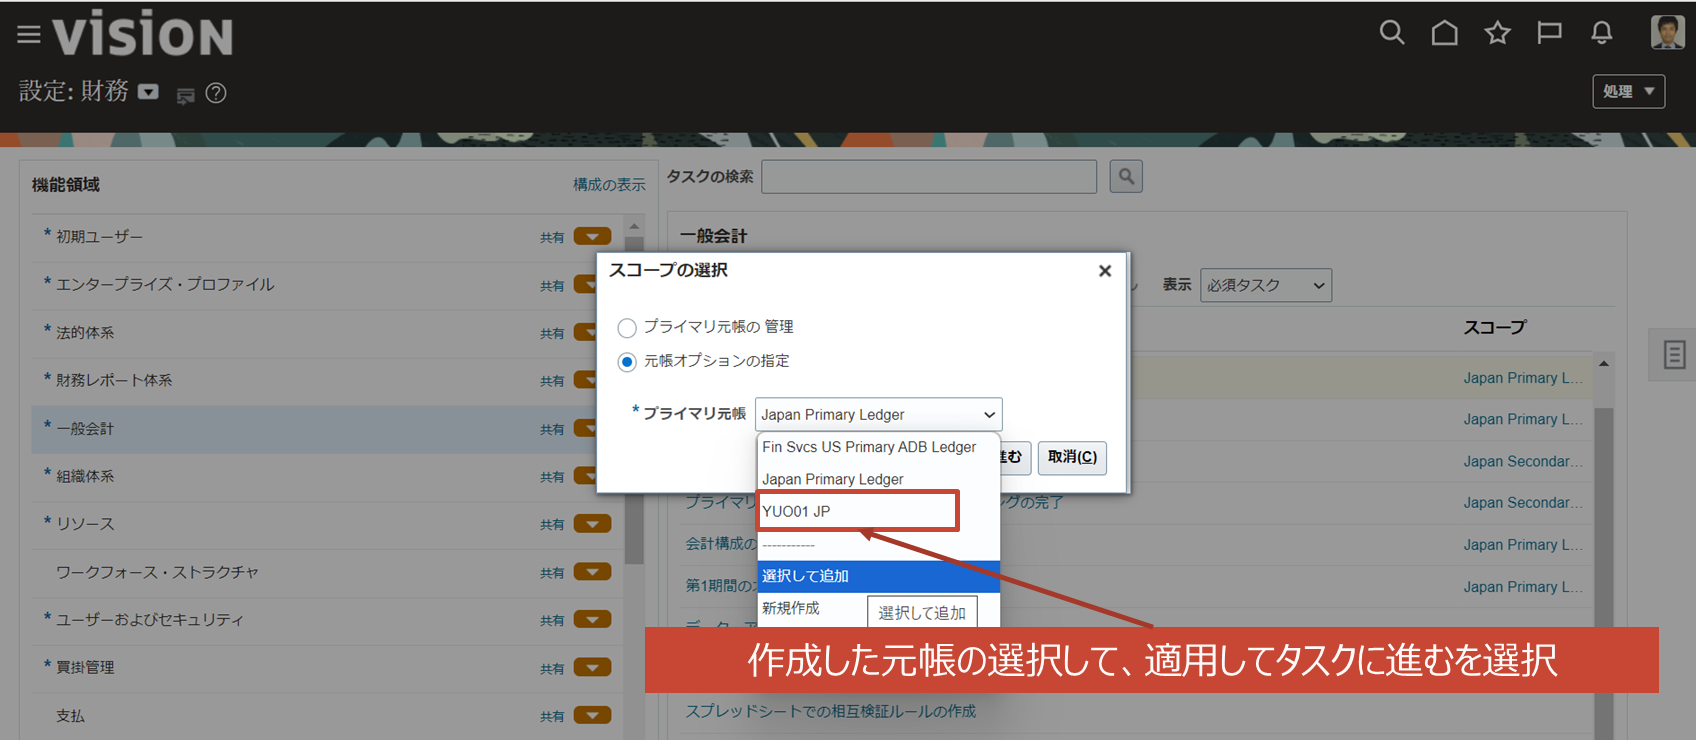Expand the プライマリ元帳 dropdown

tap(878, 414)
